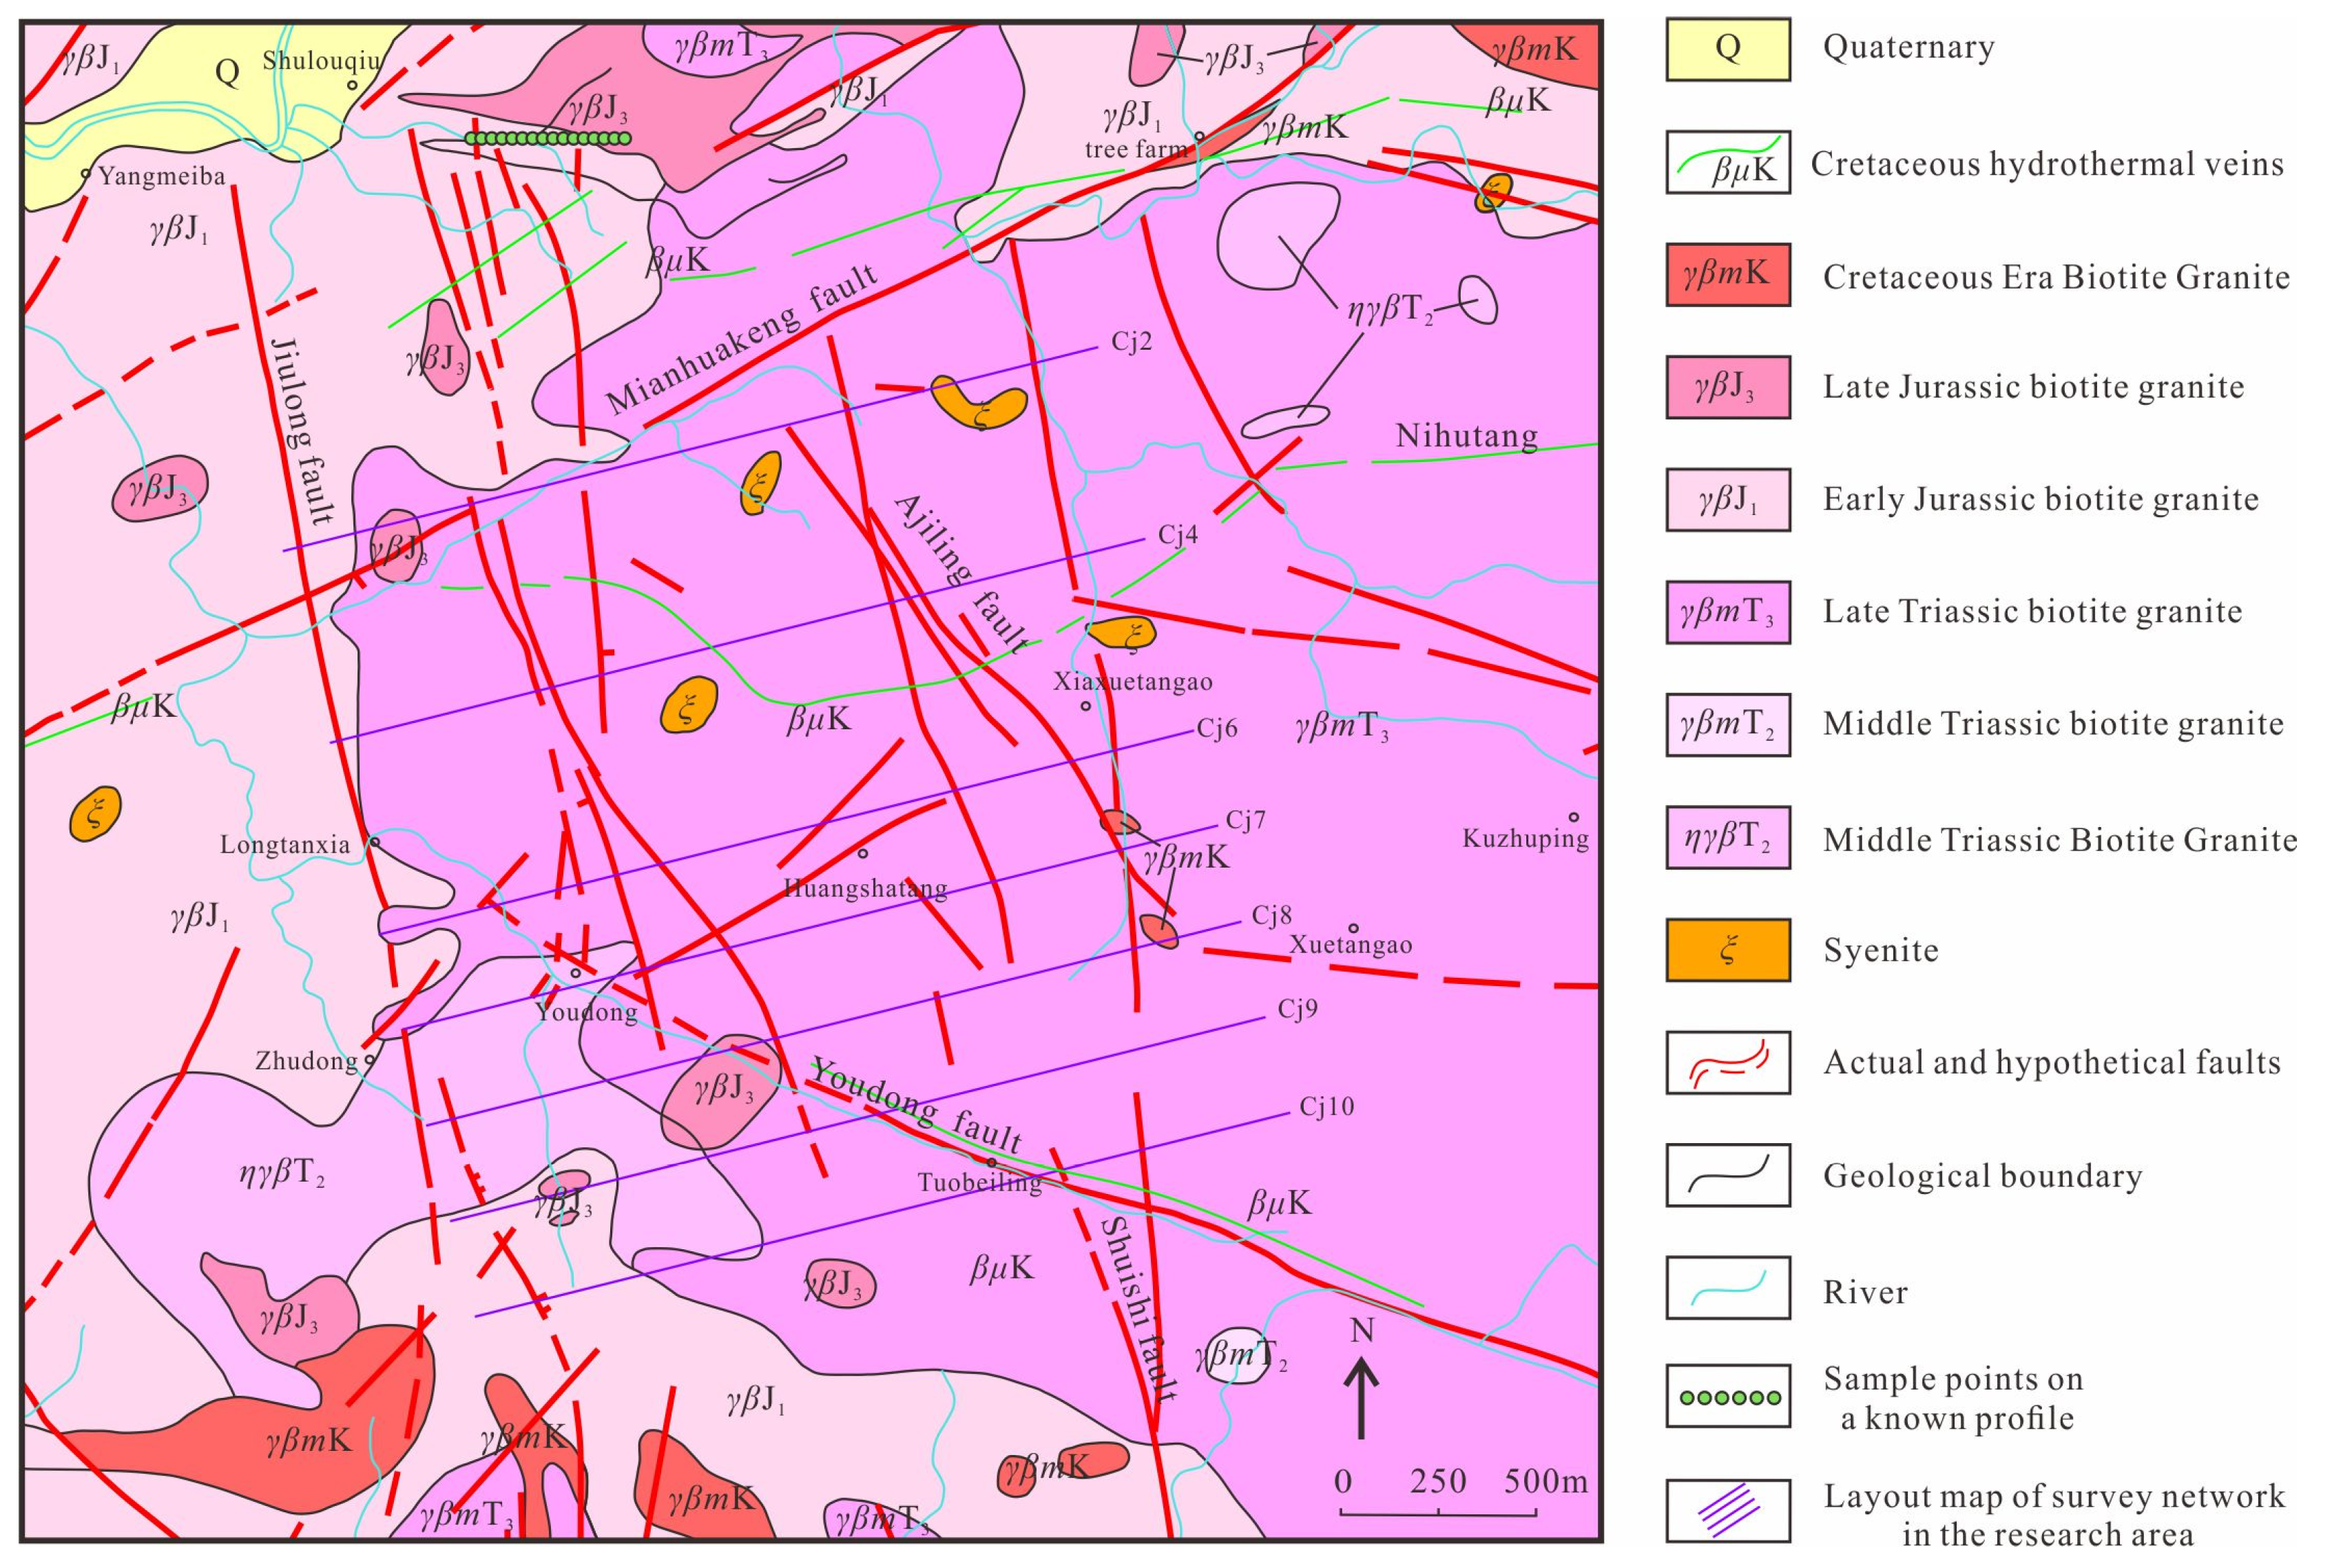Click the River legend symbol
The image size is (2332, 1568).
(x=1727, y=1287)
